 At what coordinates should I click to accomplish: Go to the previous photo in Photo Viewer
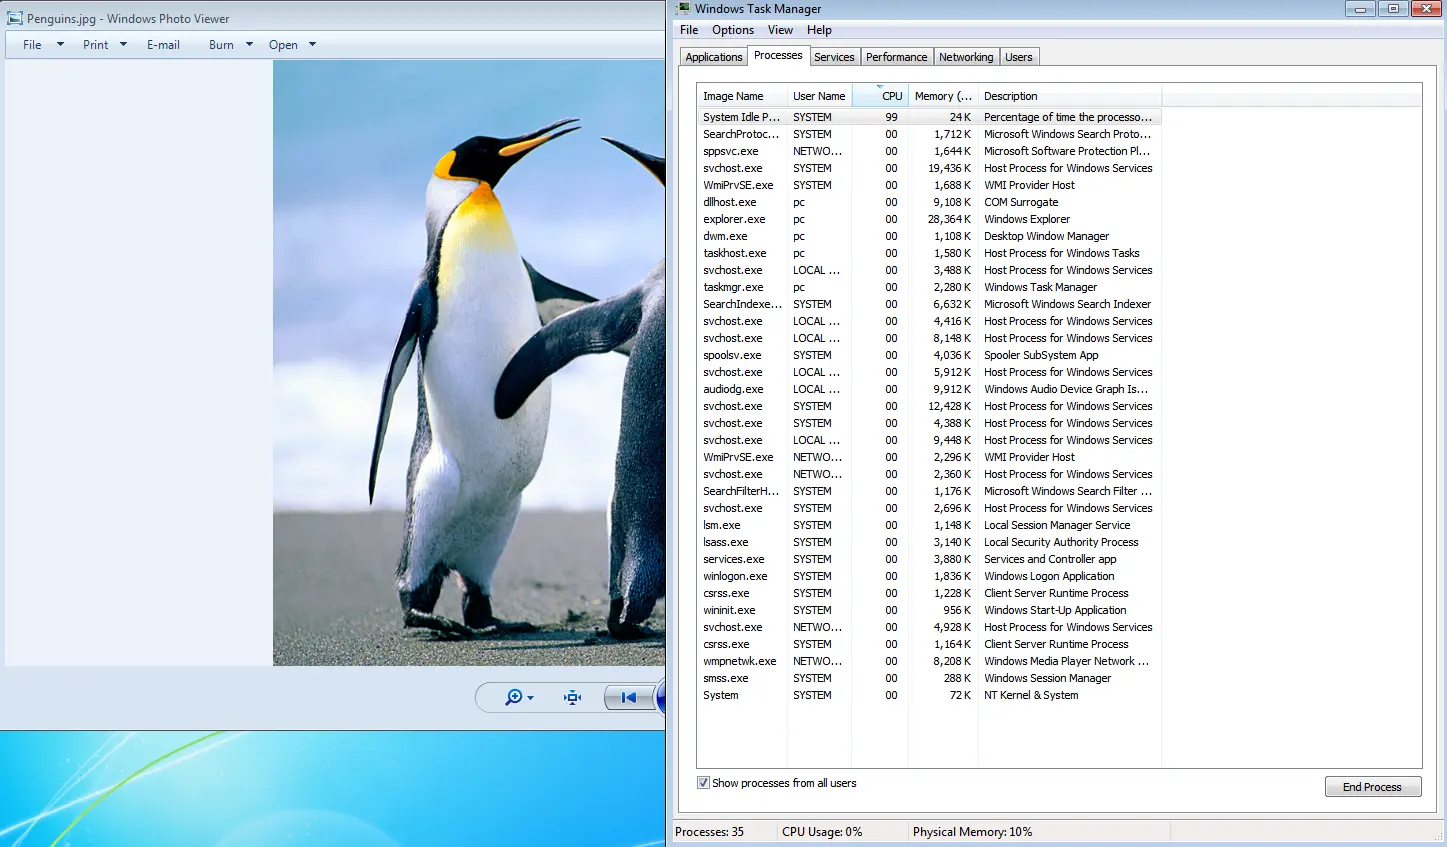629,698
